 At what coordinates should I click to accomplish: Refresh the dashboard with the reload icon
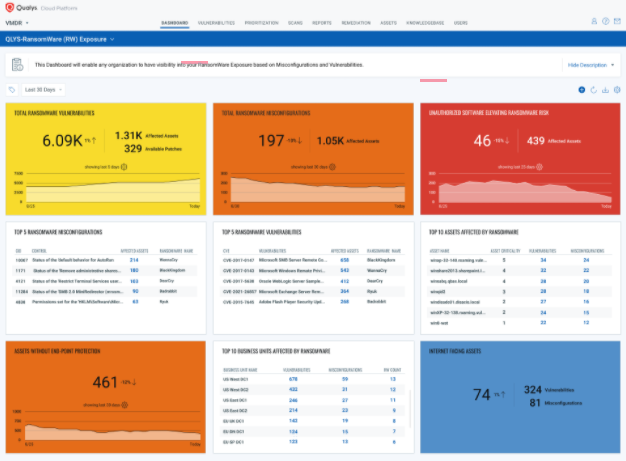[x=594, y=90]
